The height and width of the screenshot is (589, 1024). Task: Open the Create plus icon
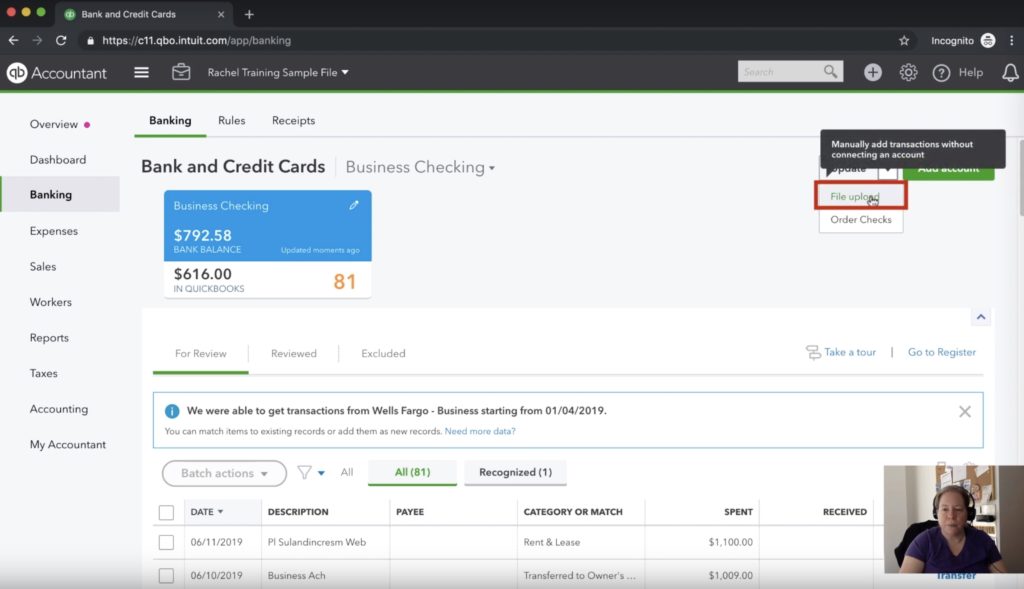coord(872,72)
